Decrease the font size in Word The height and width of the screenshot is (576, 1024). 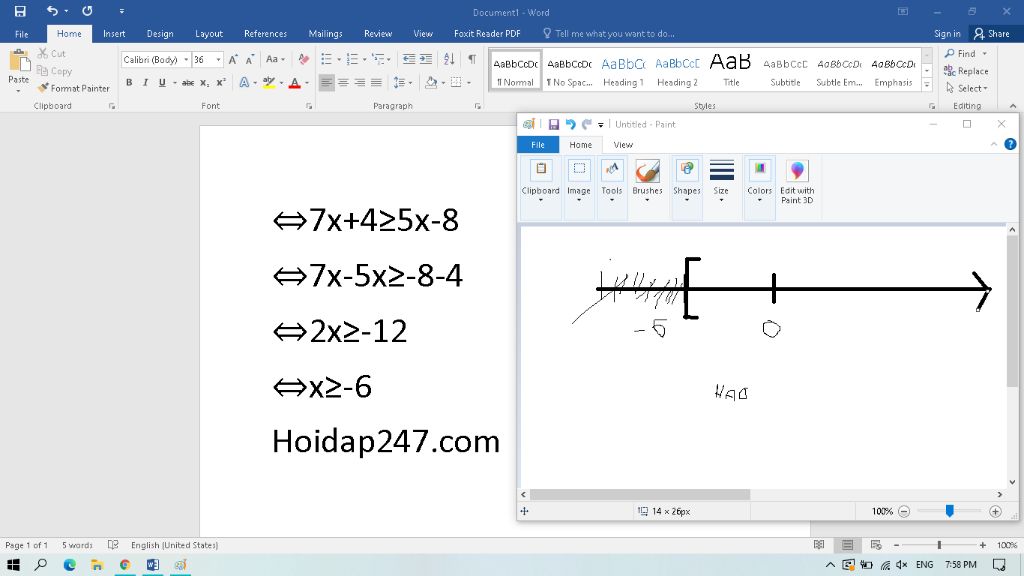pyautogui.click(x=249, y=59)
